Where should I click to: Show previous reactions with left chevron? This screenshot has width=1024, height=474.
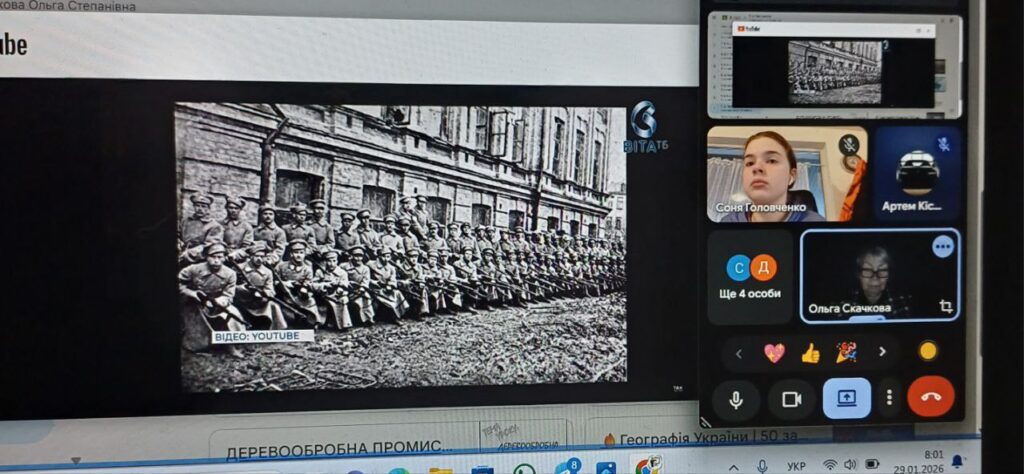tap(738, 352)
